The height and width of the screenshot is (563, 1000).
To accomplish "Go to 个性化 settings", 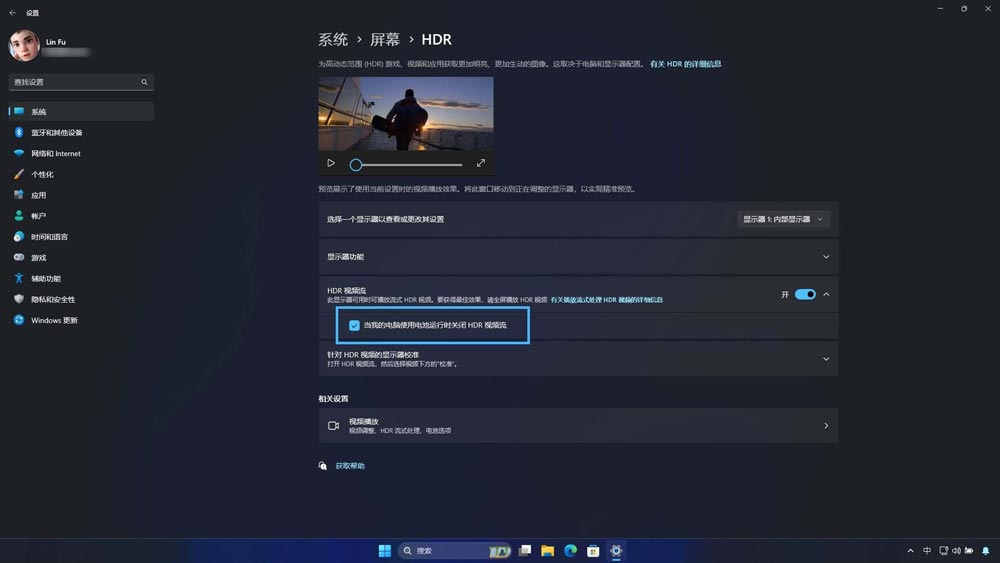I will 81,174.
